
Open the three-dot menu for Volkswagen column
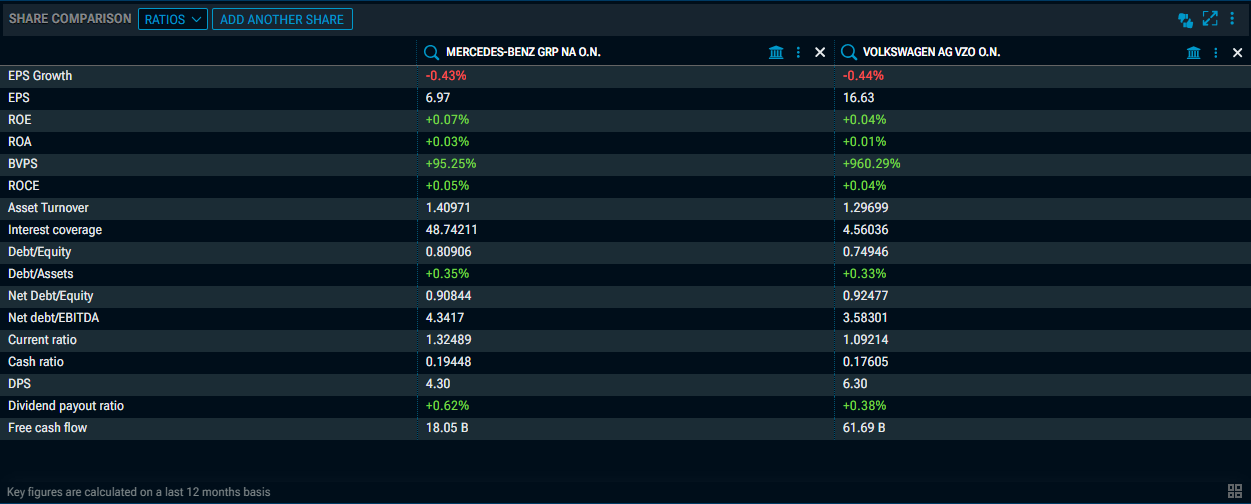coord(1215,53)
